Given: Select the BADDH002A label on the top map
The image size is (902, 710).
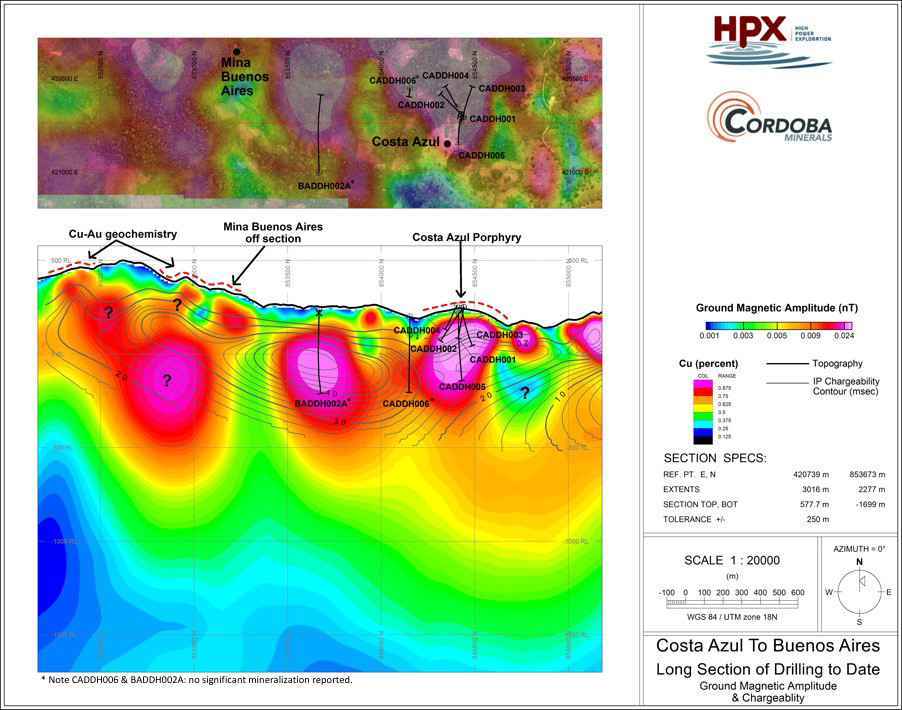Looking at the screenshot, I should coord(325,185).
